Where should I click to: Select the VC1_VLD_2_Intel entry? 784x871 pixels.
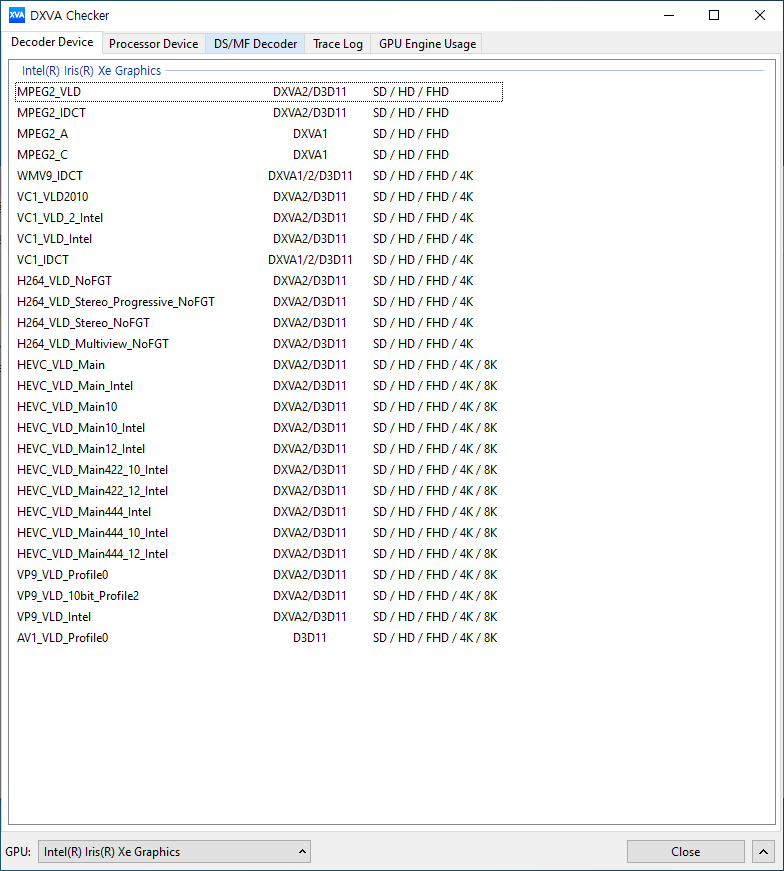pos(259,218)
